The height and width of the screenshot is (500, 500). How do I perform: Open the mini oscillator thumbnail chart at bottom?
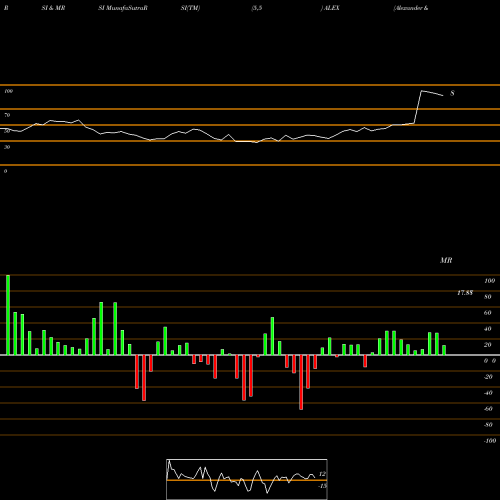pos(247,479)
